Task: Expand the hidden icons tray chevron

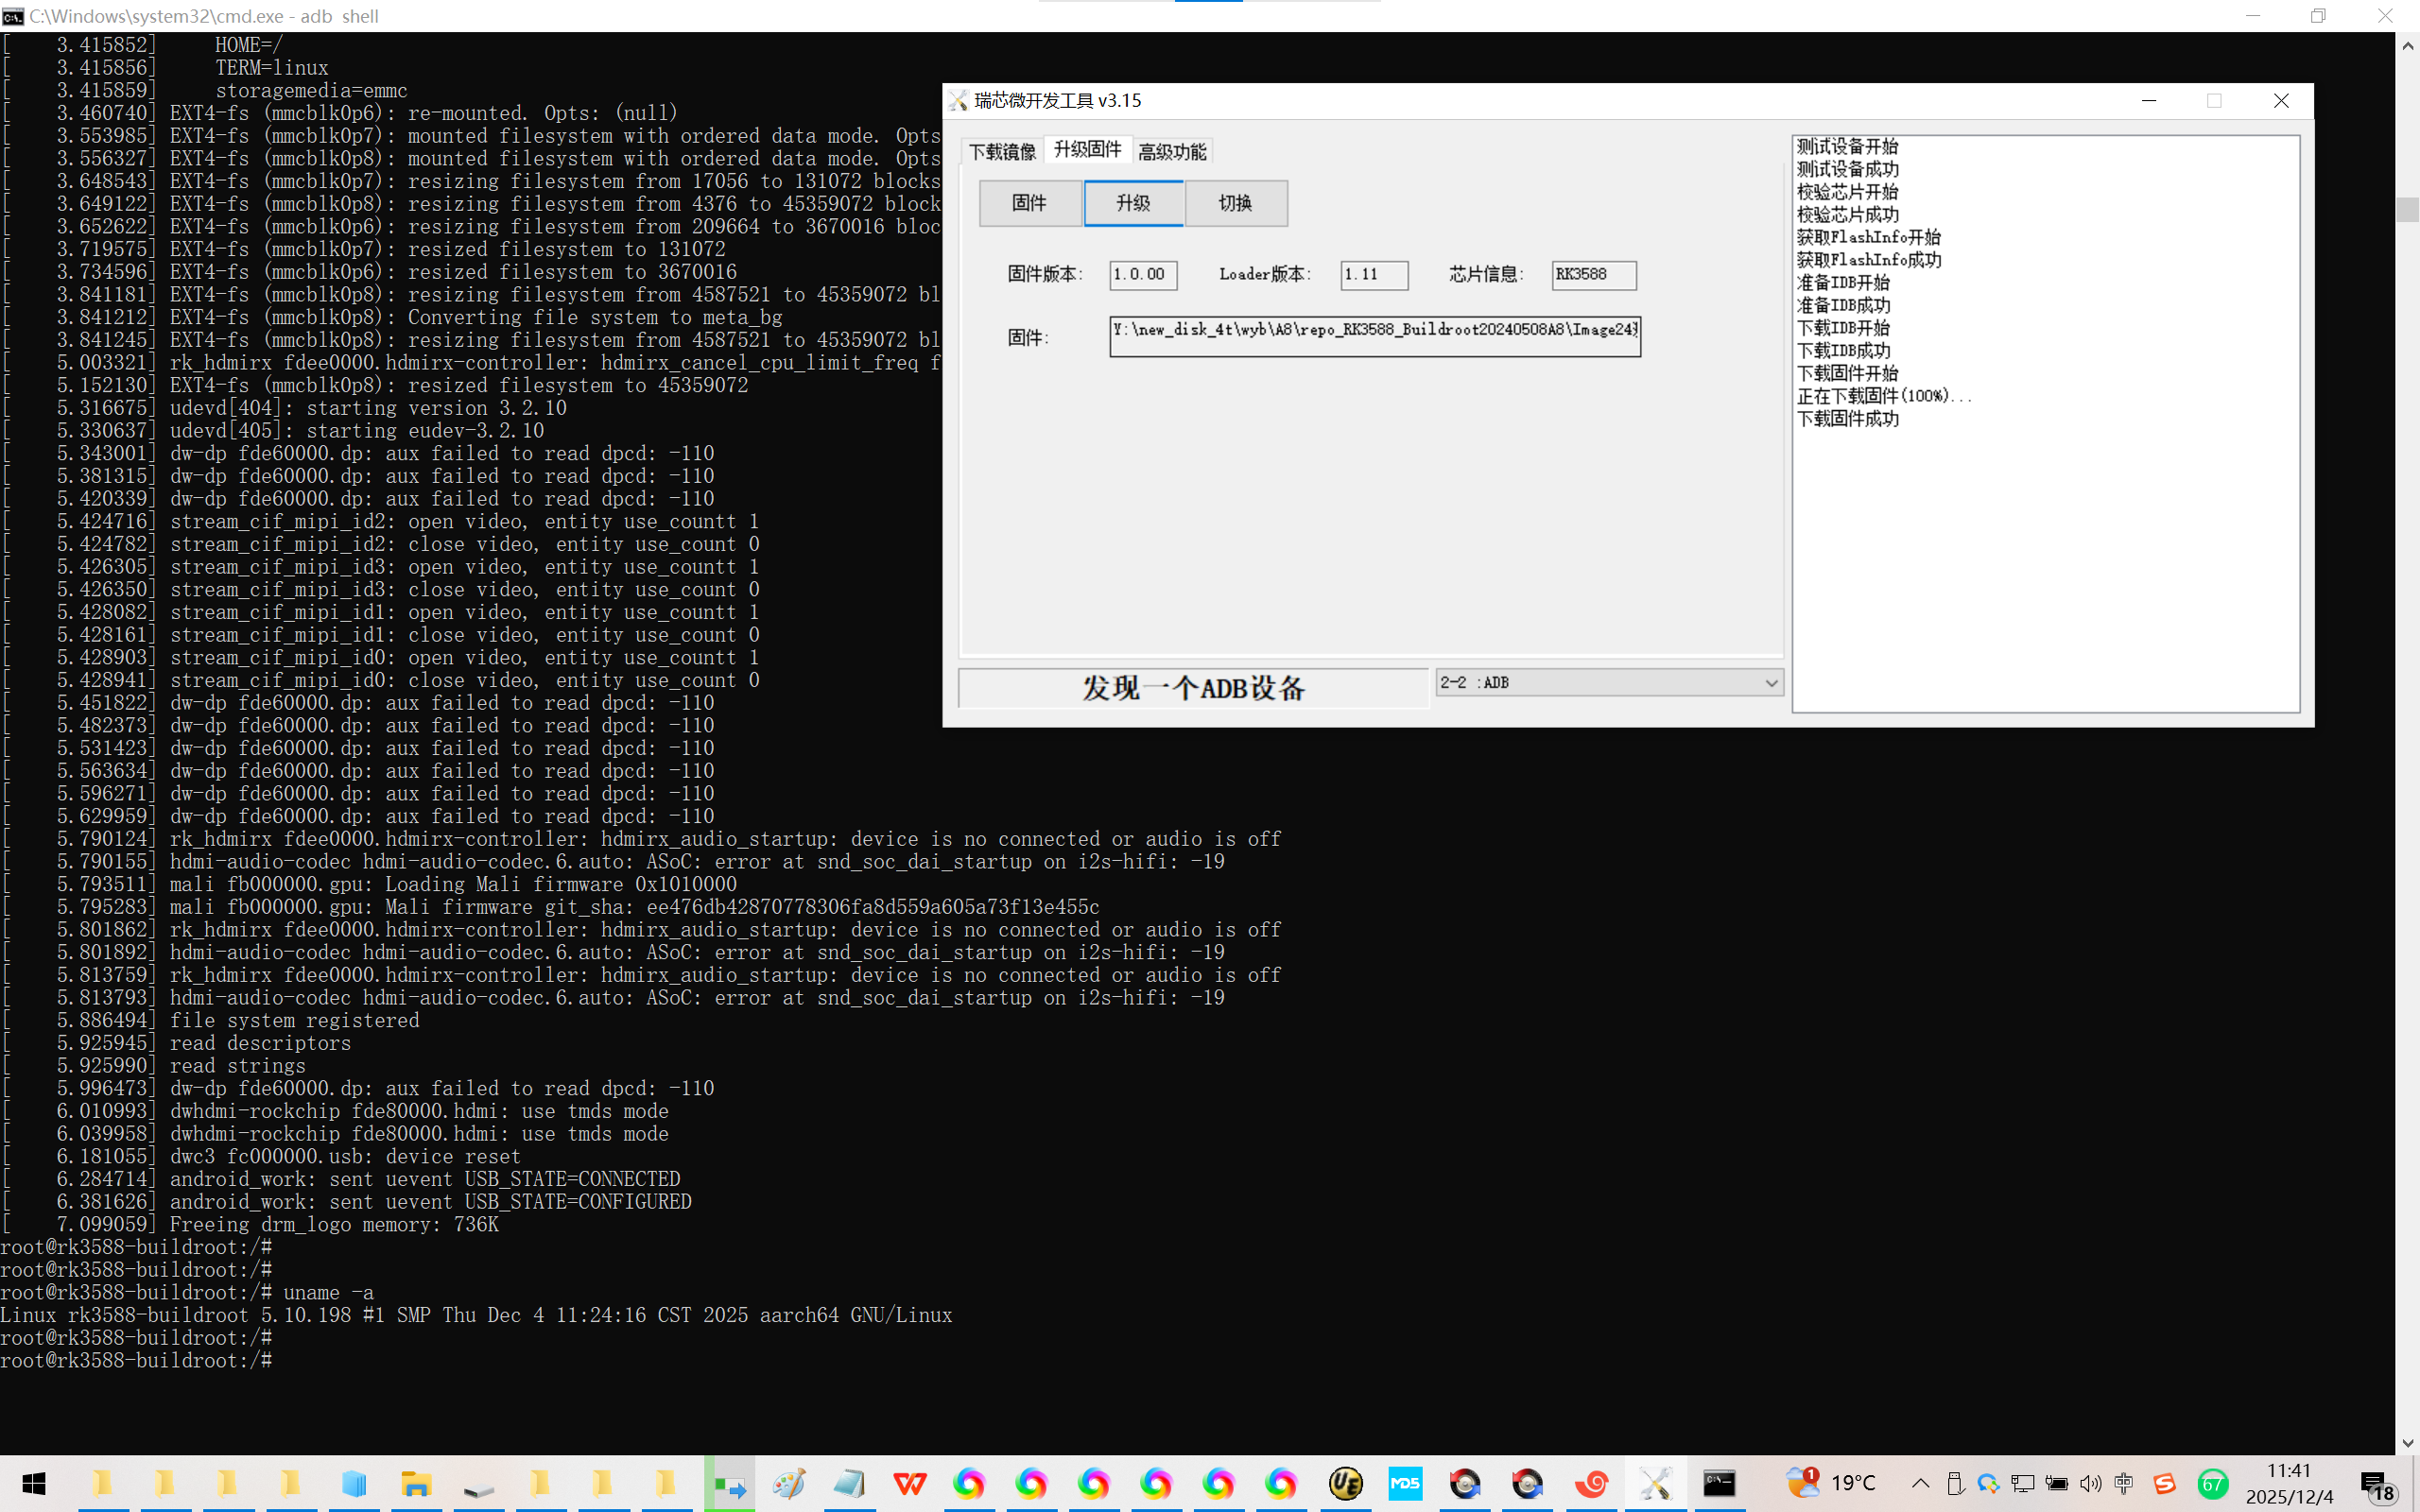Action: tap(1920, 1484)
